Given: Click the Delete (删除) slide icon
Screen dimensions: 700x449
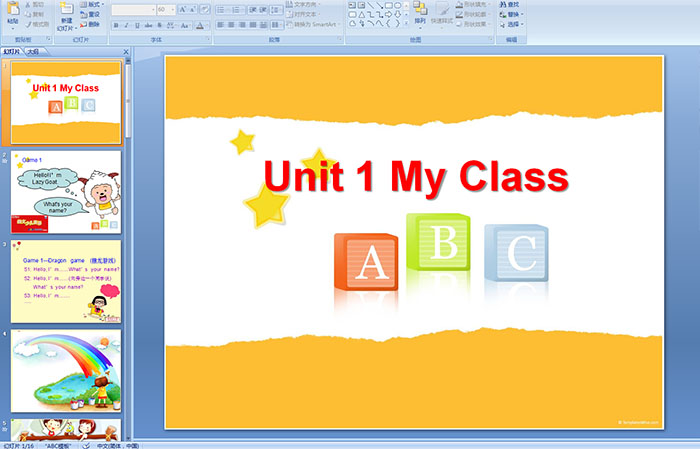Looking at the screenshot, I should click(83, 24).
